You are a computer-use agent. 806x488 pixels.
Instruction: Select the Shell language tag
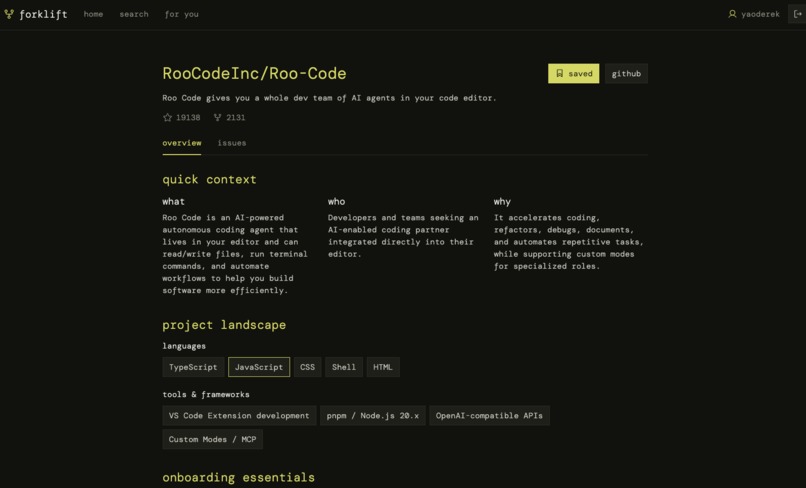344,367
